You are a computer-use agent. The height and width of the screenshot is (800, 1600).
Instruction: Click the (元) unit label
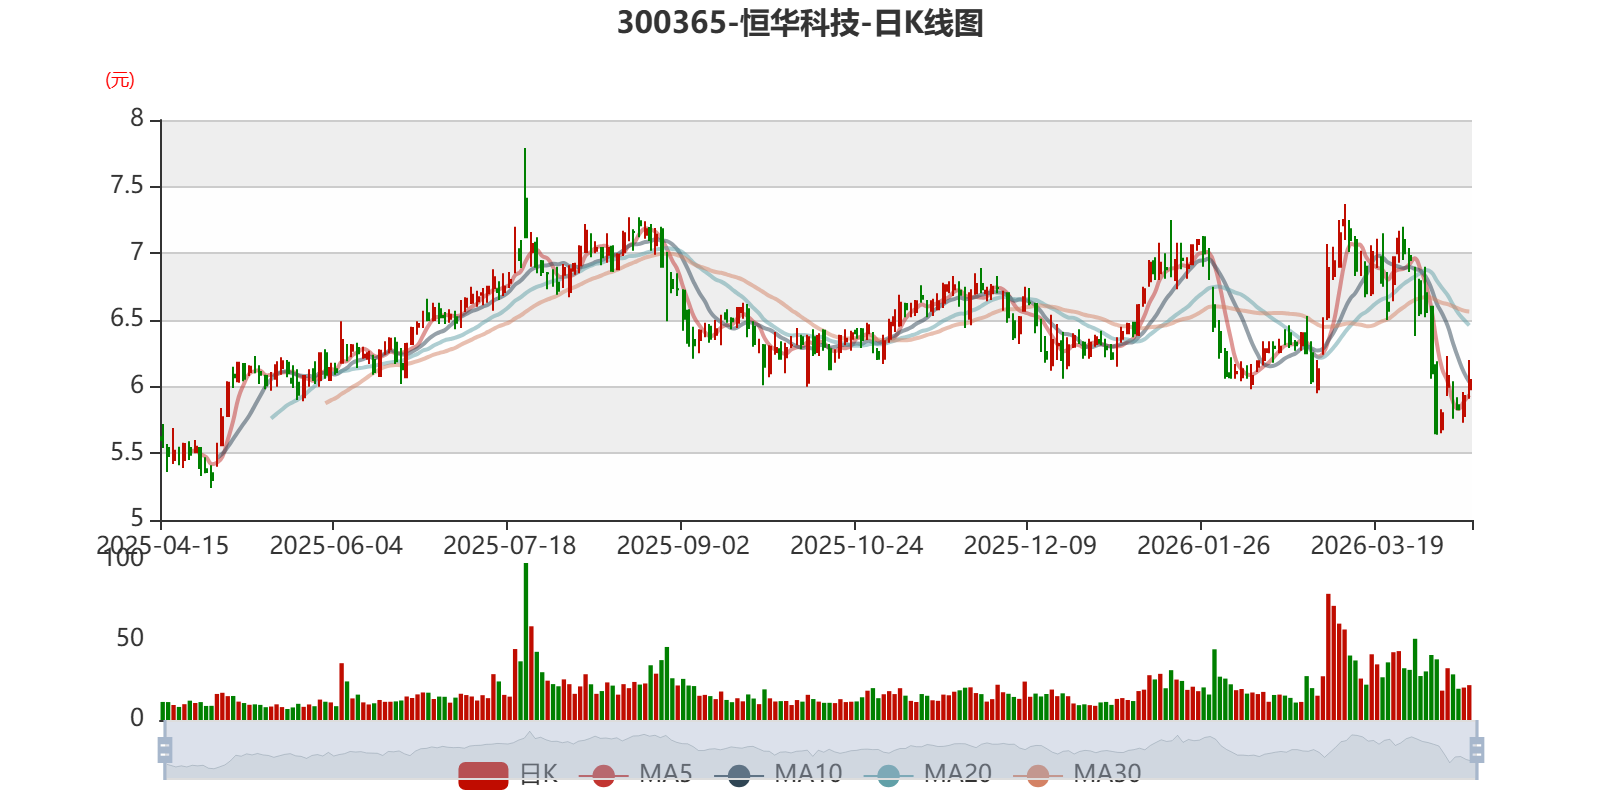coord(120,80)
